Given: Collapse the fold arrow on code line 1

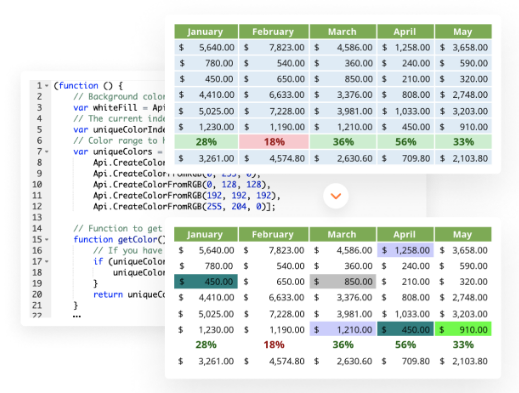Looking at the screenshot, I should pos(47,86).
